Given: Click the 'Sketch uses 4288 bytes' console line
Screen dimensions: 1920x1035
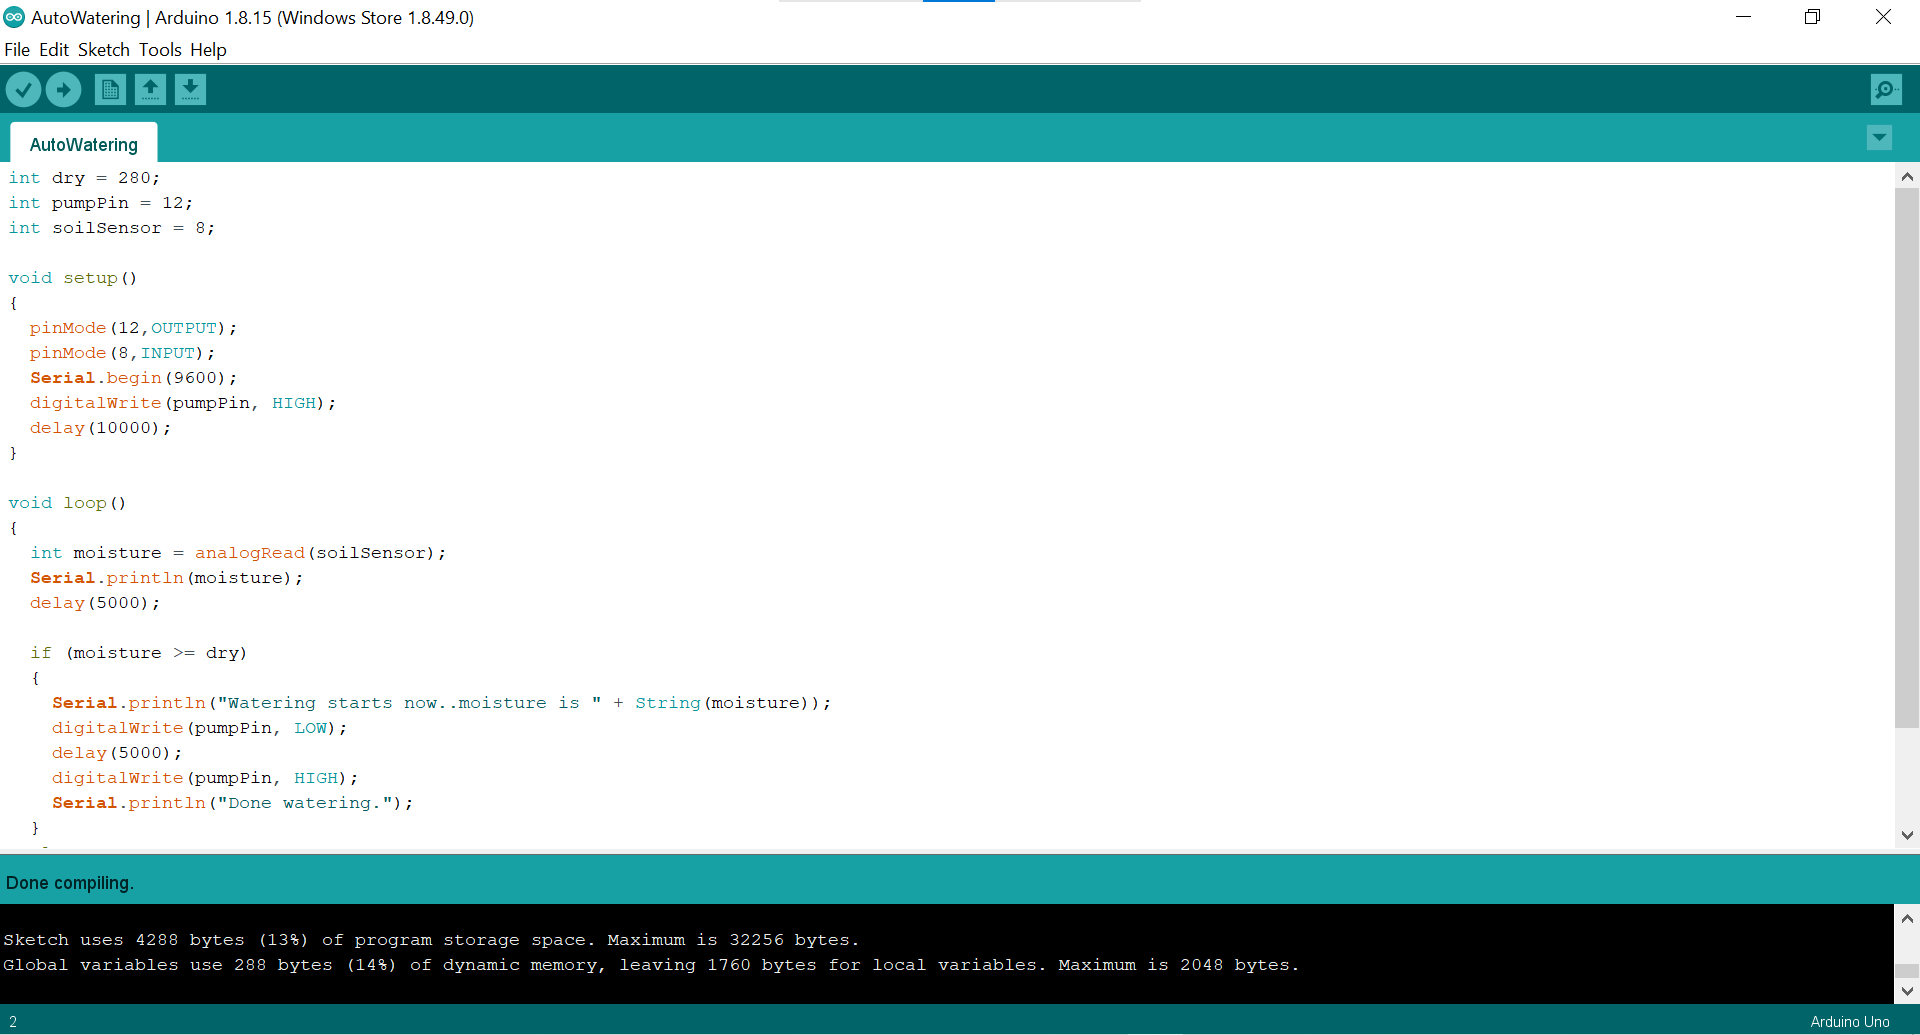Looking at the screenshot, I should click(x=431, y=940).
